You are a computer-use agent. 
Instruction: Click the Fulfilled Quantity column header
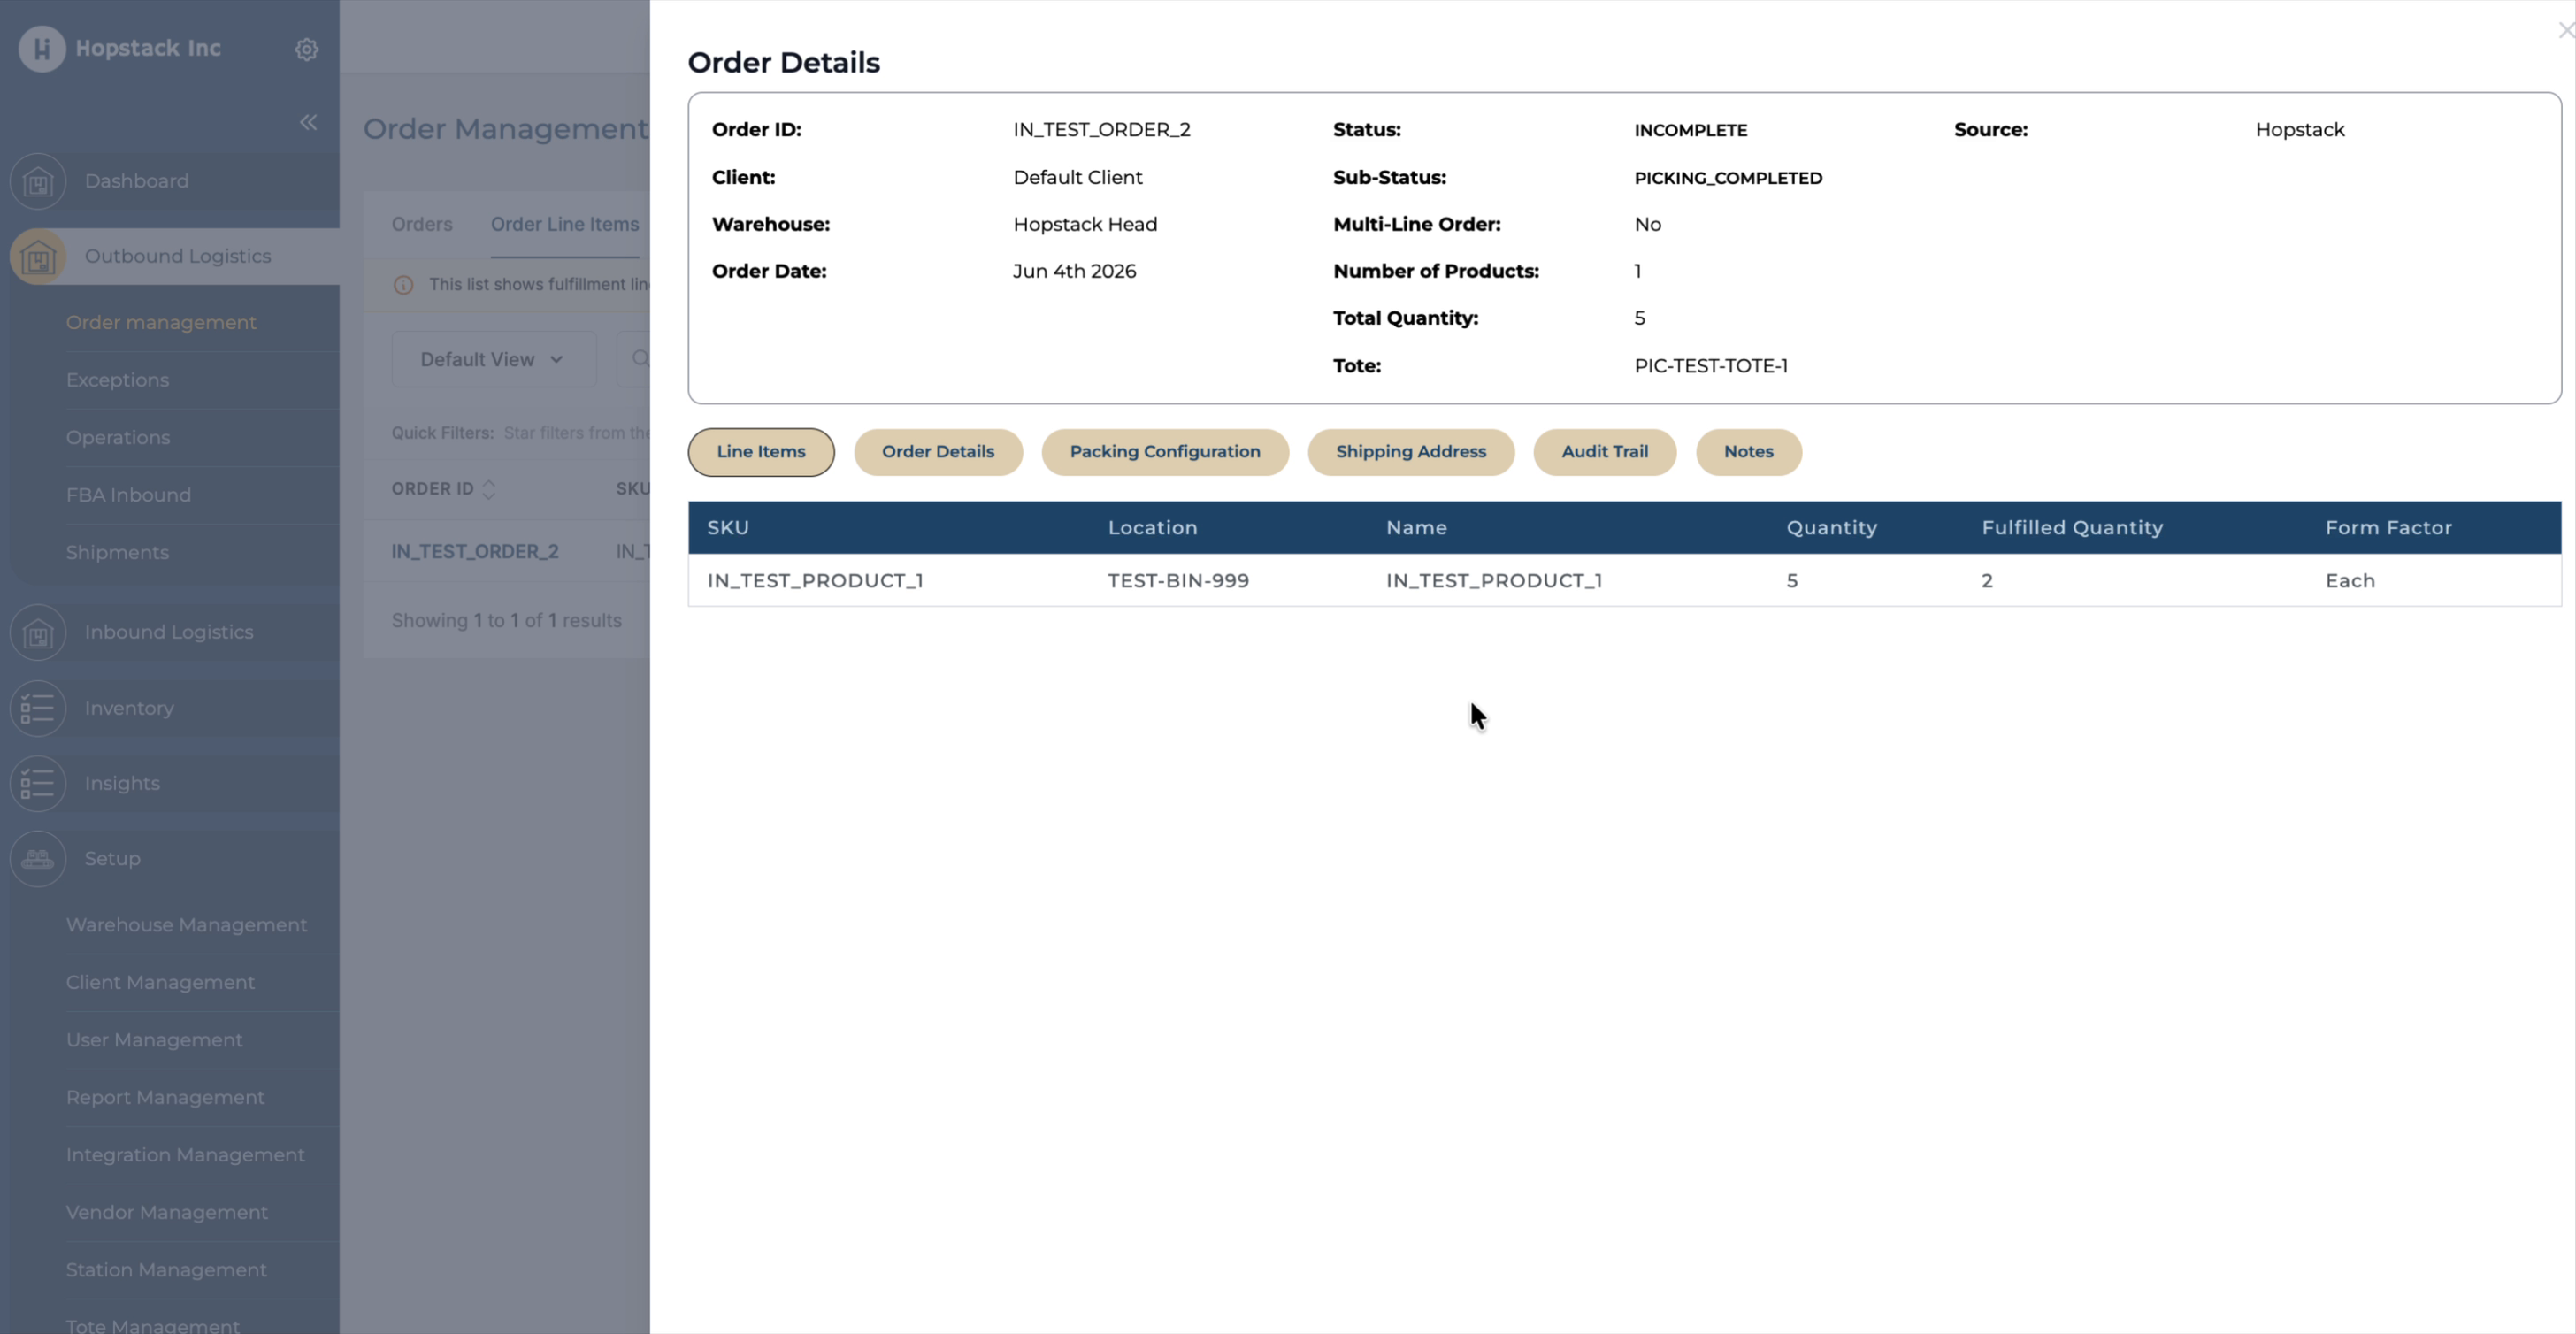(2072, 528)
